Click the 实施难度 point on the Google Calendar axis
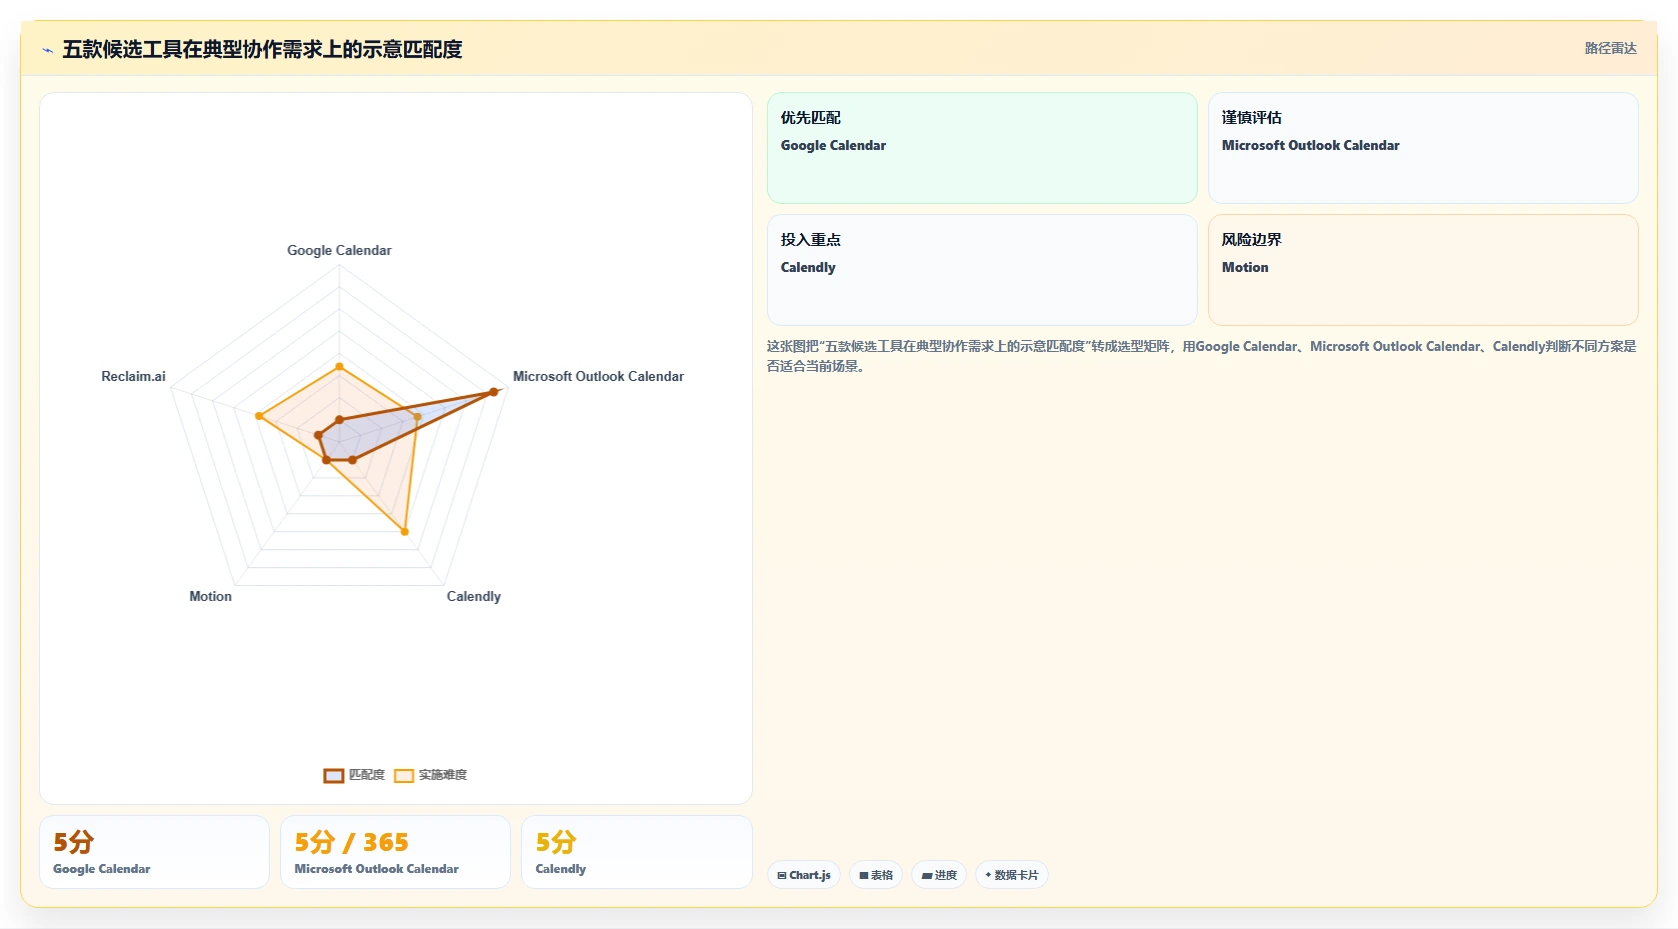Screen dimensions: 1678x929 (x=339, y=367)
